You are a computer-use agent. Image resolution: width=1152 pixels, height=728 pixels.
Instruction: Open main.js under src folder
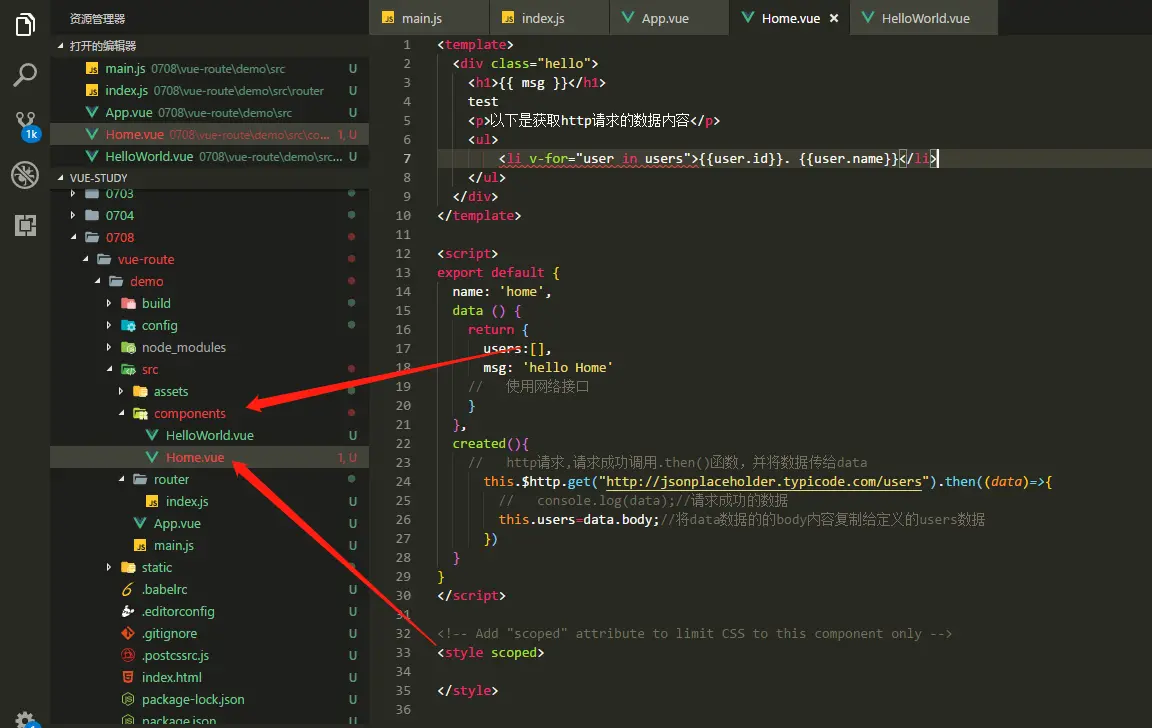[209, 546]
